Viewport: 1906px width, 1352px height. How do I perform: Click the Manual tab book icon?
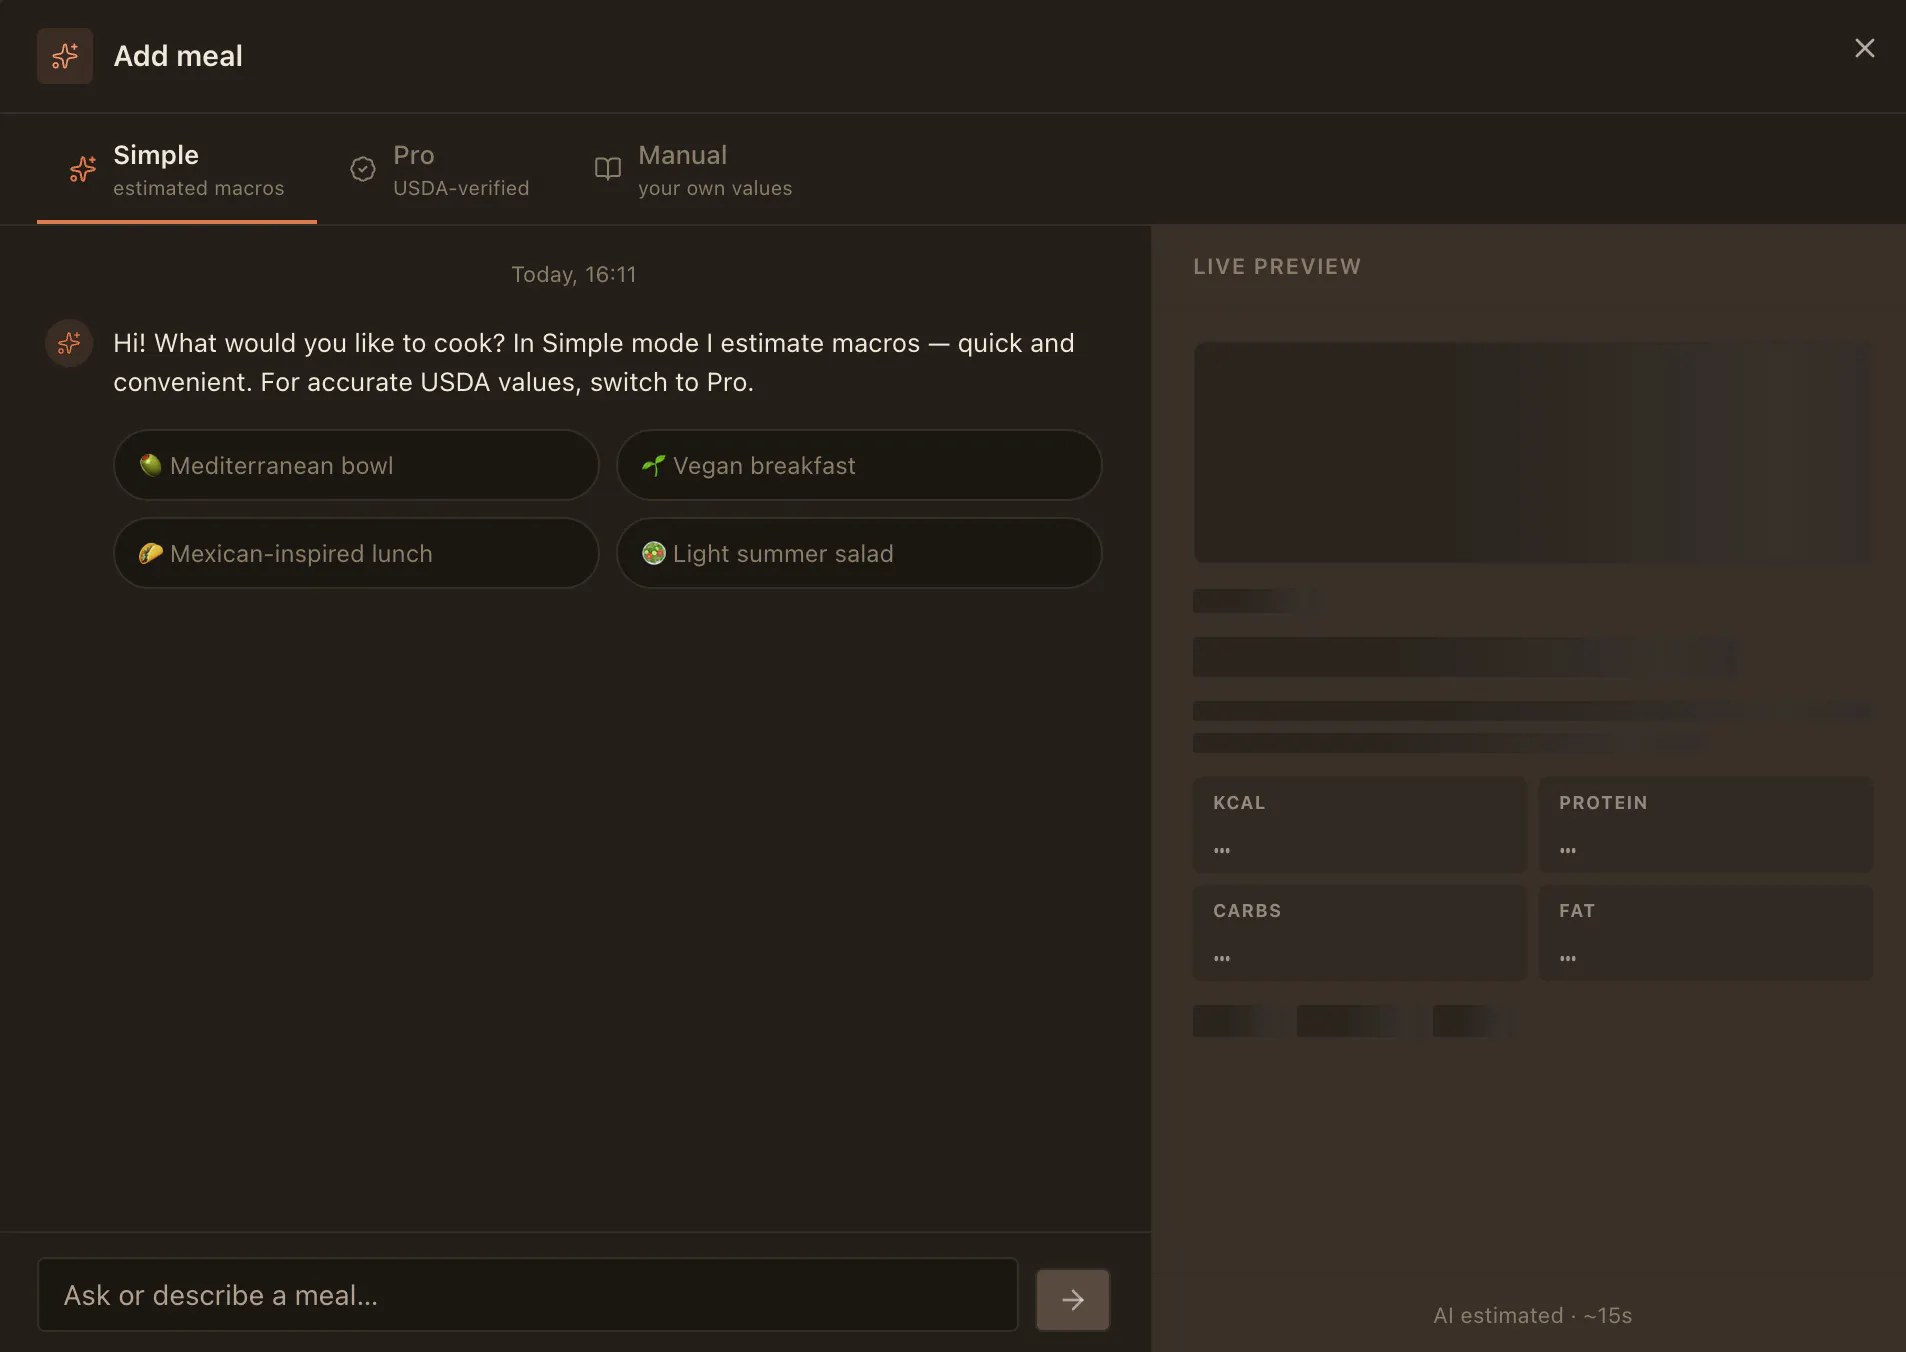(x=608, y=169)
